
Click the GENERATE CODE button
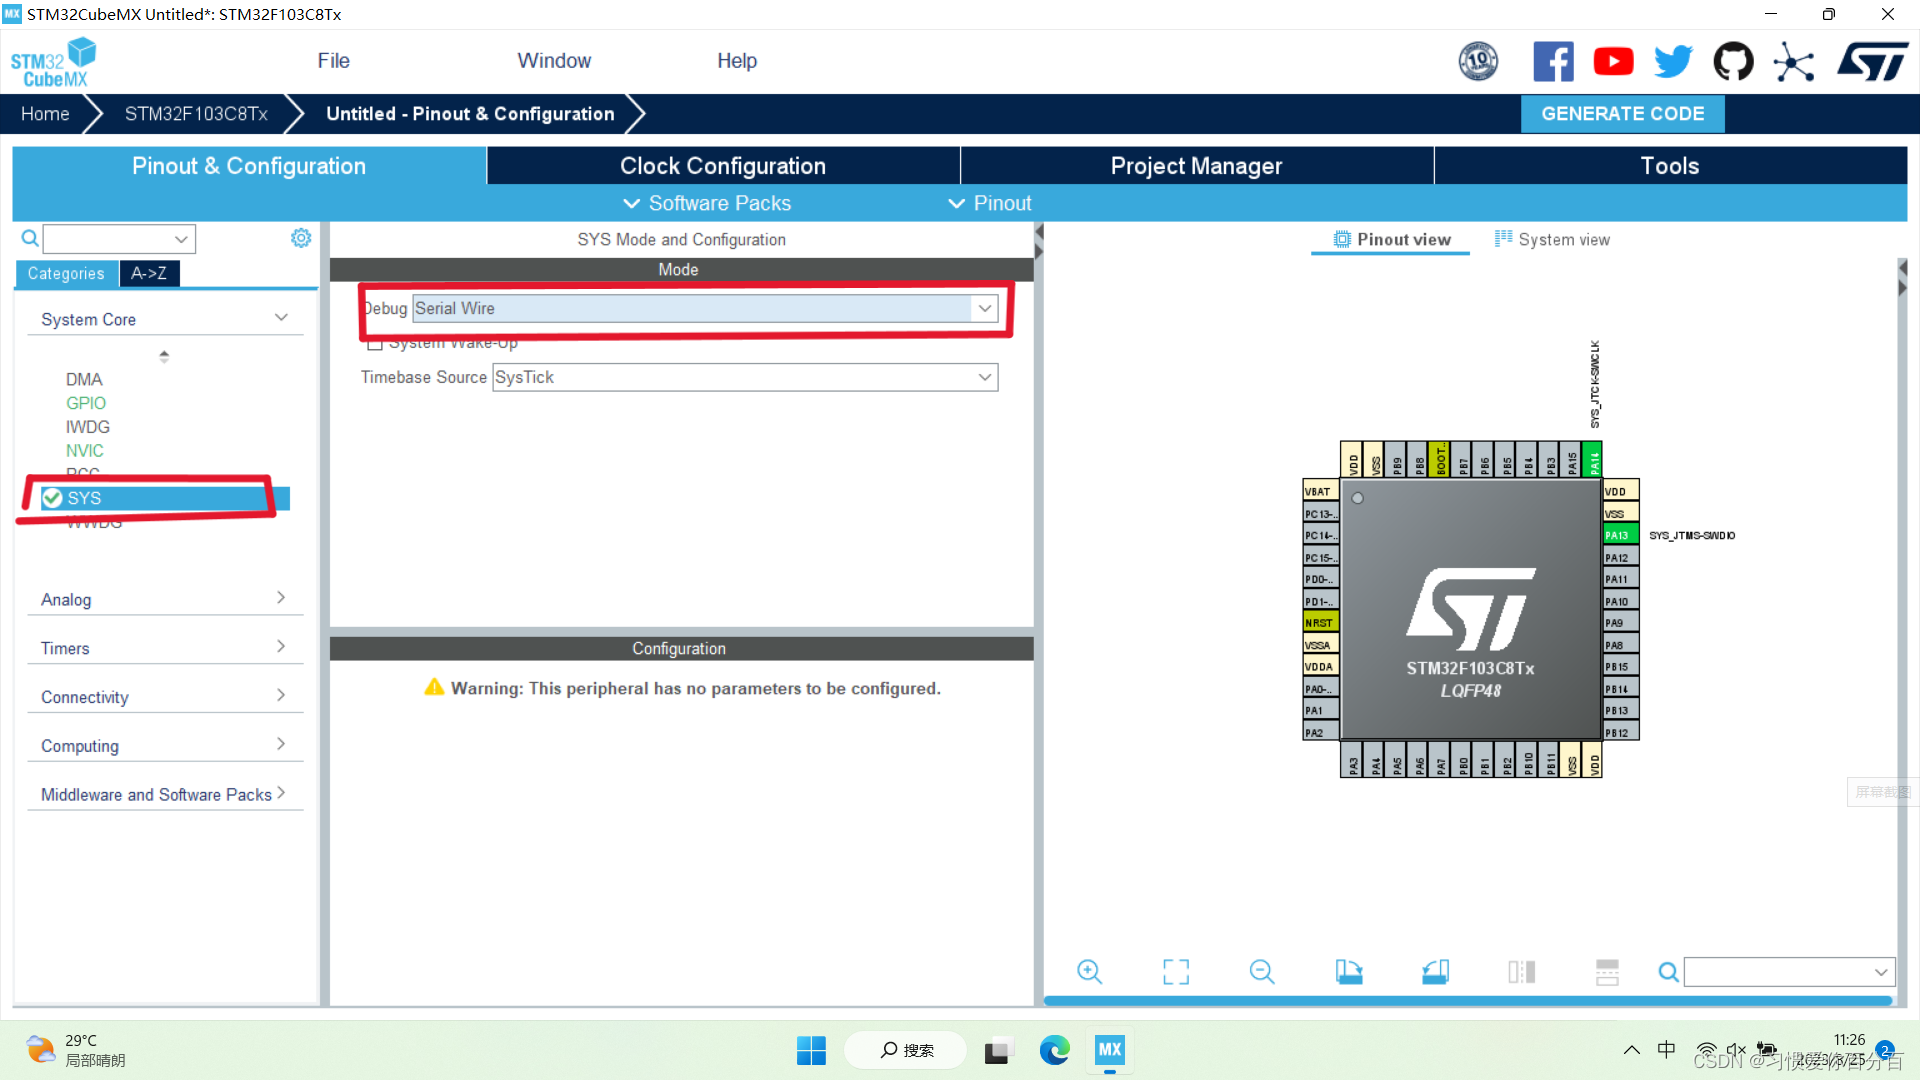point(1622,113)
